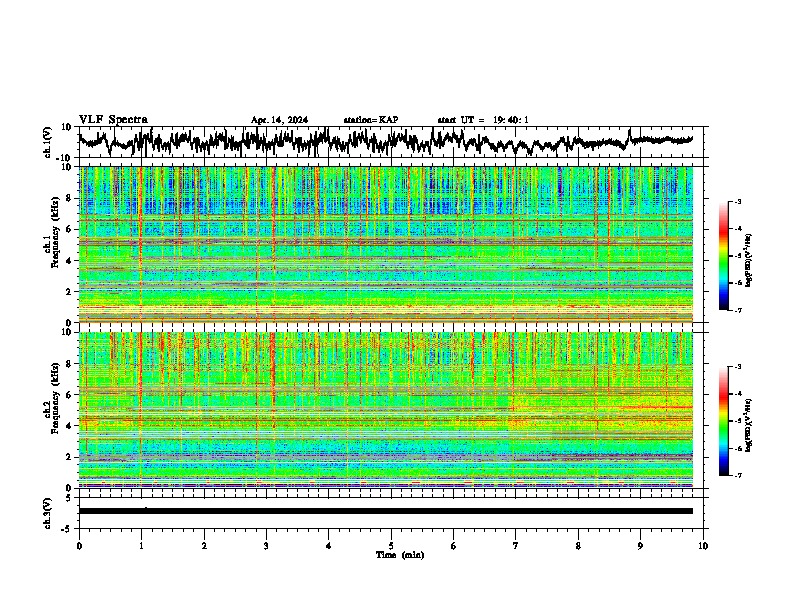Click time axis tick label "4"
Screen dimensions: 792x612
coord(329,546)
